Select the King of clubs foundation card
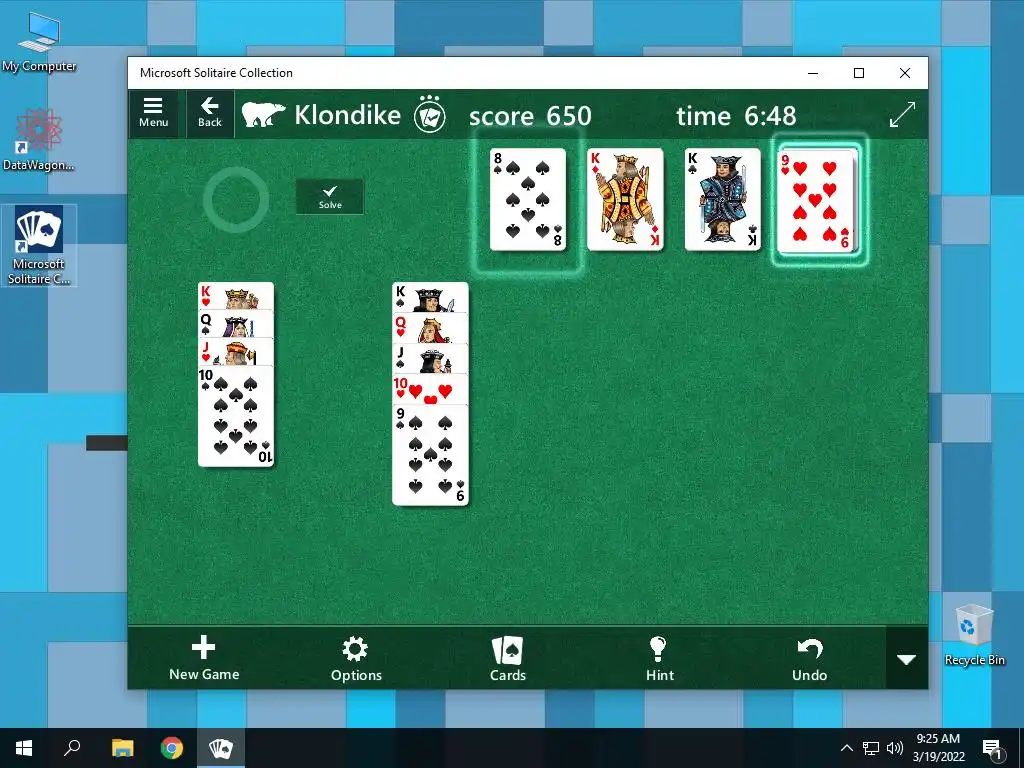The image size is (1024, 768). [x=722, y=199]
